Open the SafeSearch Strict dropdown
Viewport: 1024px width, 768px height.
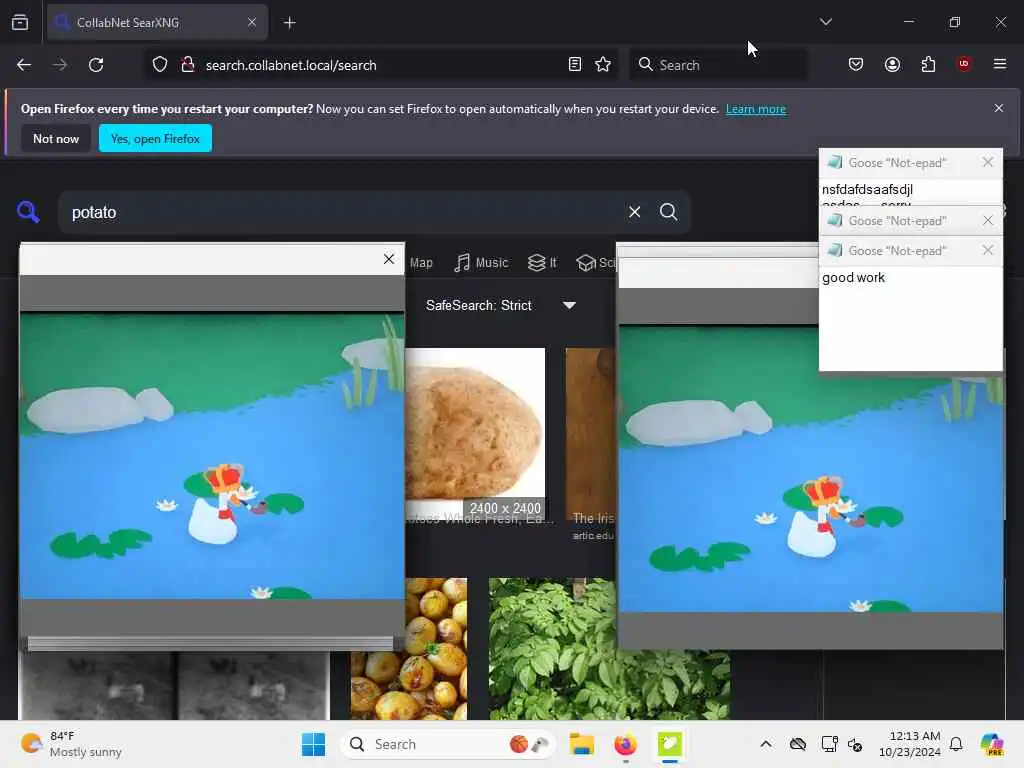(x=501, y=306)
